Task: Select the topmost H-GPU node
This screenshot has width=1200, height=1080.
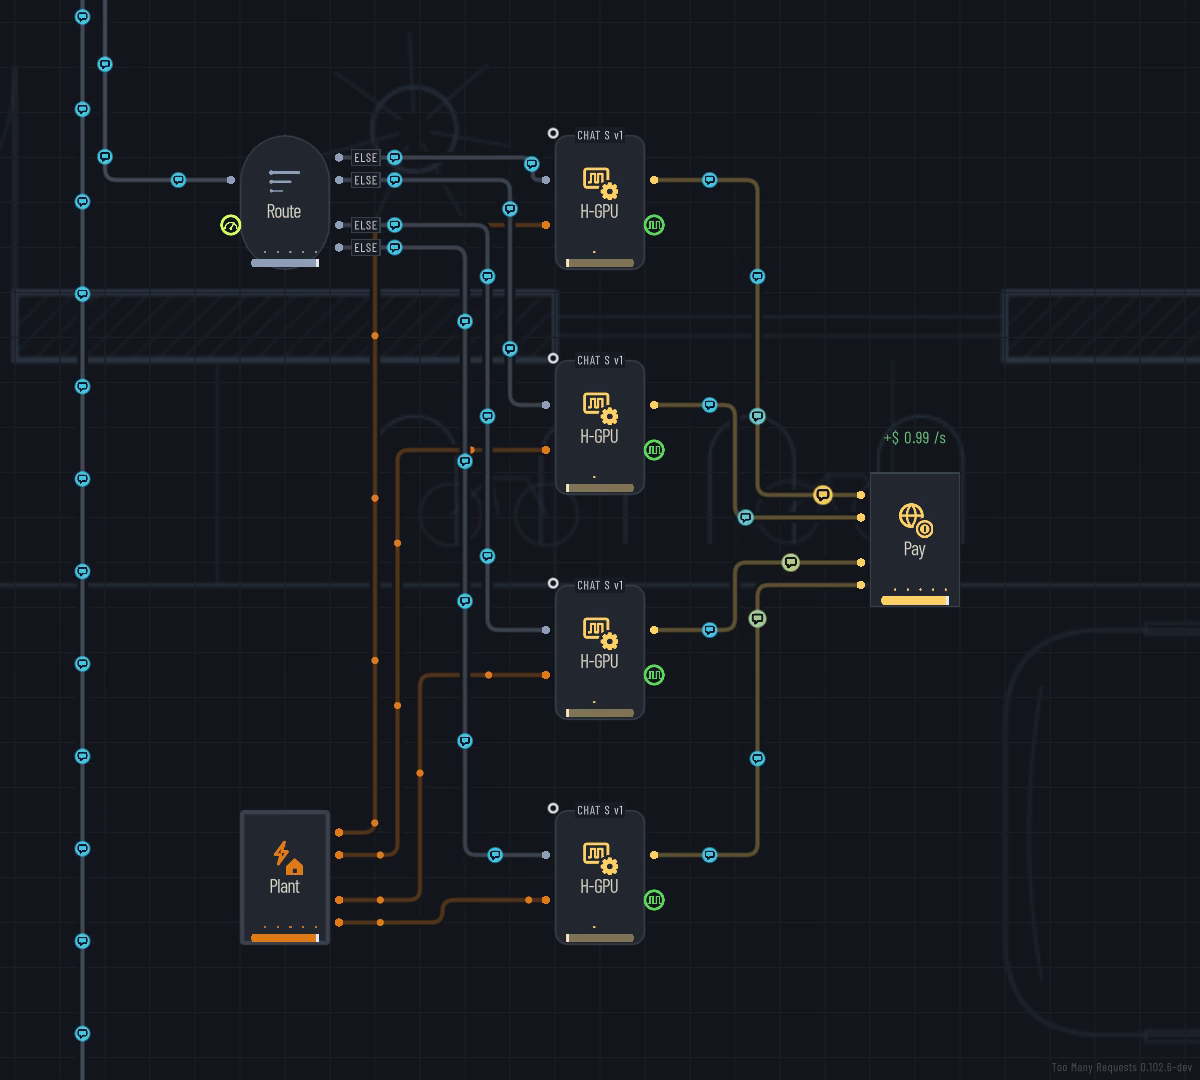Action: (600, 202)
